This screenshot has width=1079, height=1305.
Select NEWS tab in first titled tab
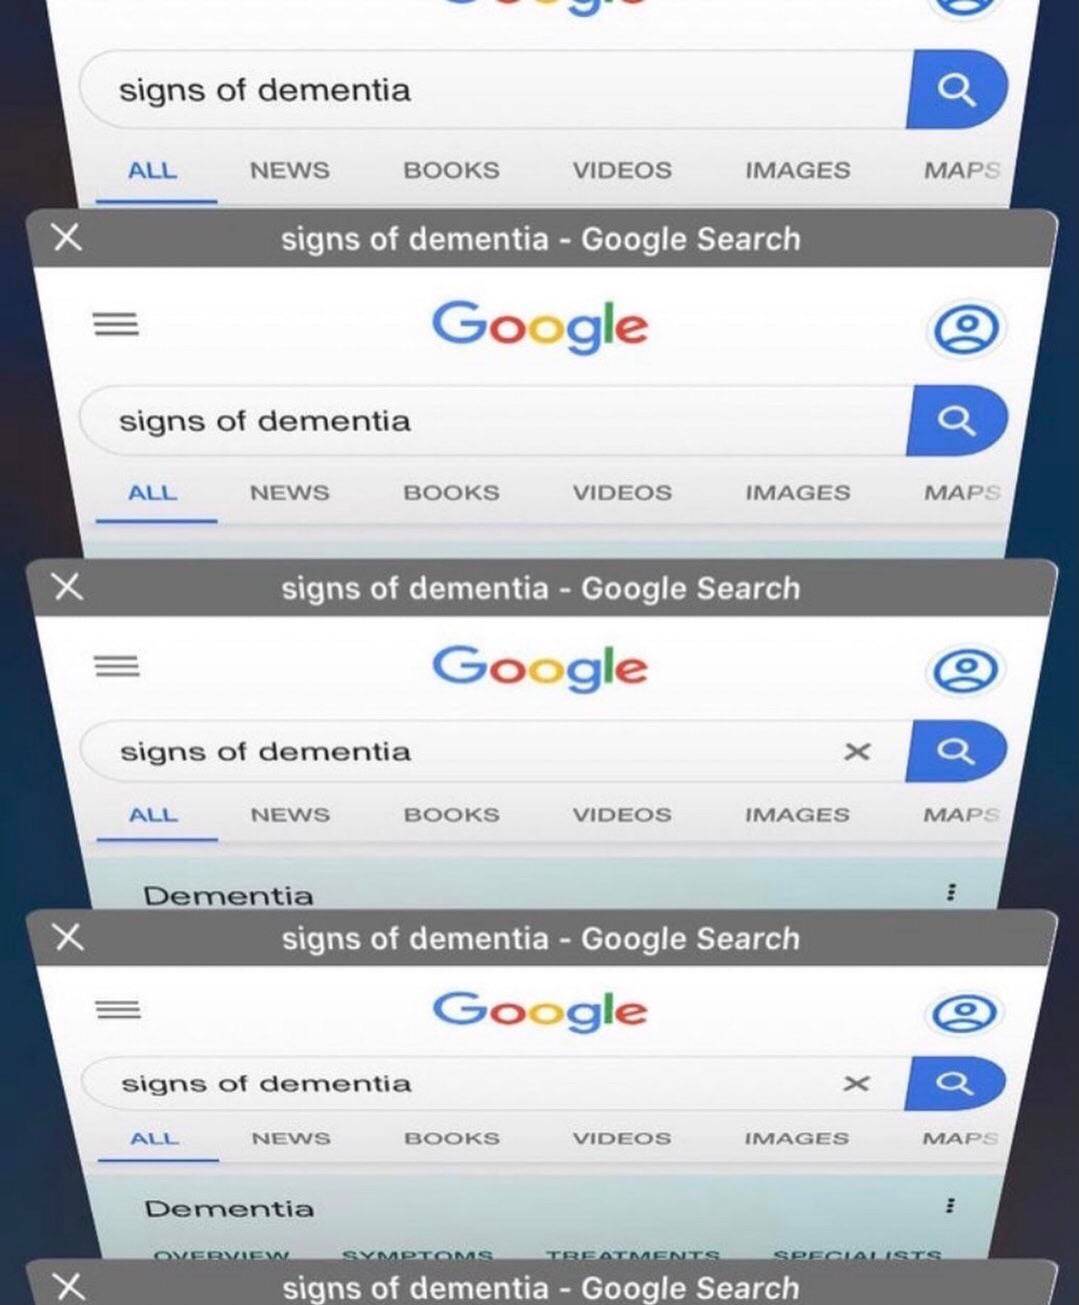pos(289,493)
